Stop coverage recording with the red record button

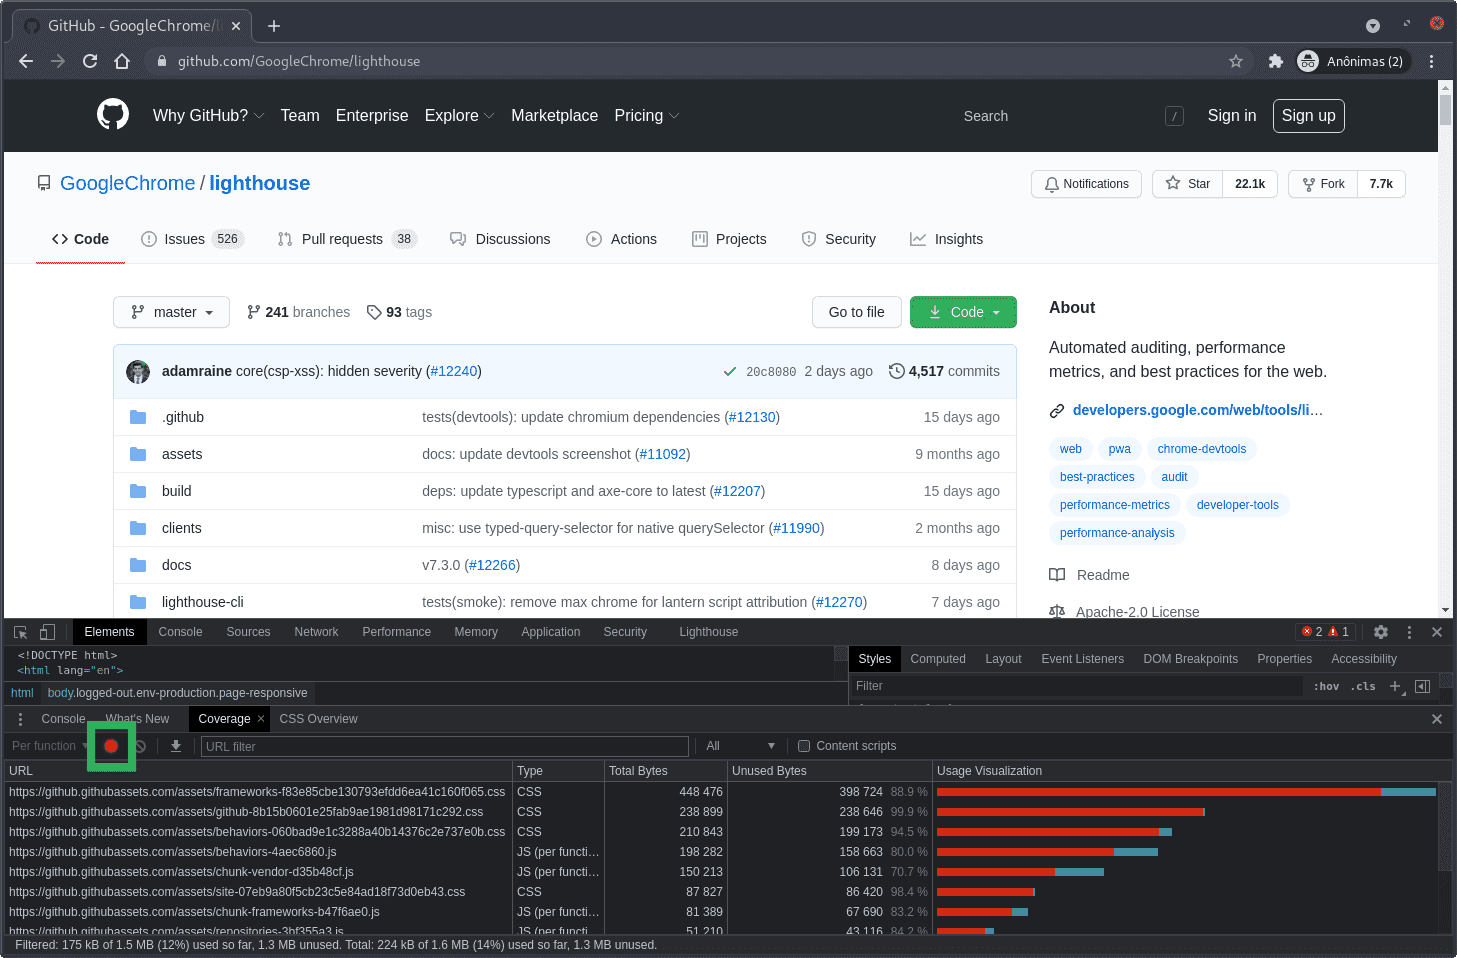[x=111, y=746]
